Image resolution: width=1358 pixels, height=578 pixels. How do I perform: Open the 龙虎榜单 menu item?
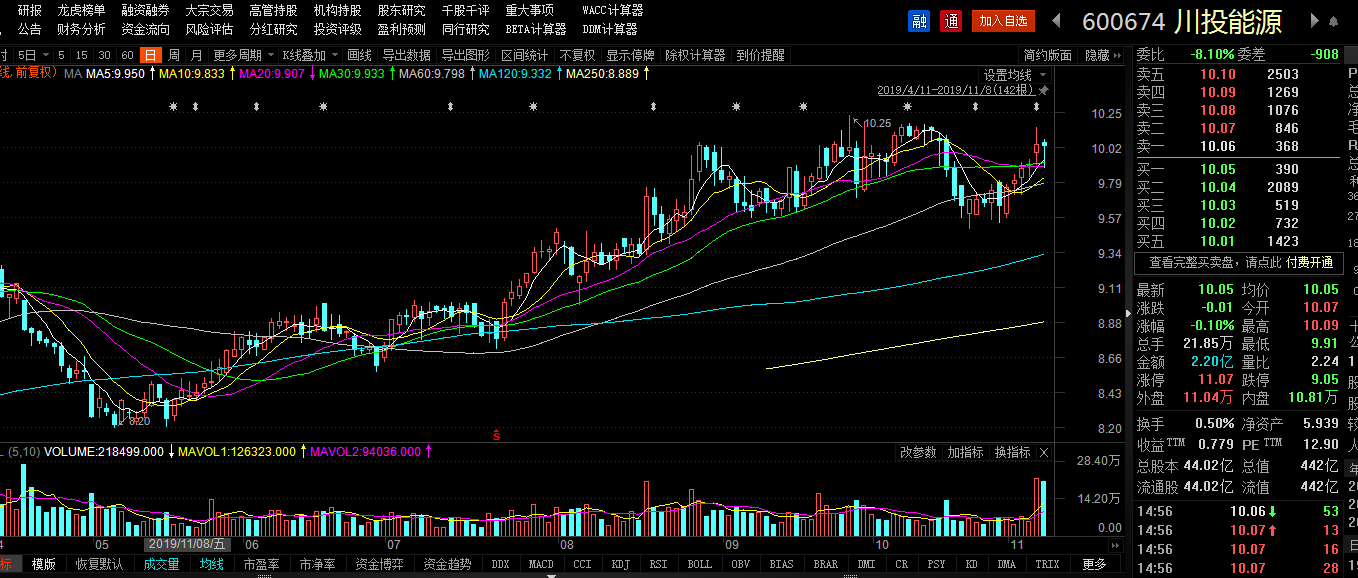coord(81,10)
